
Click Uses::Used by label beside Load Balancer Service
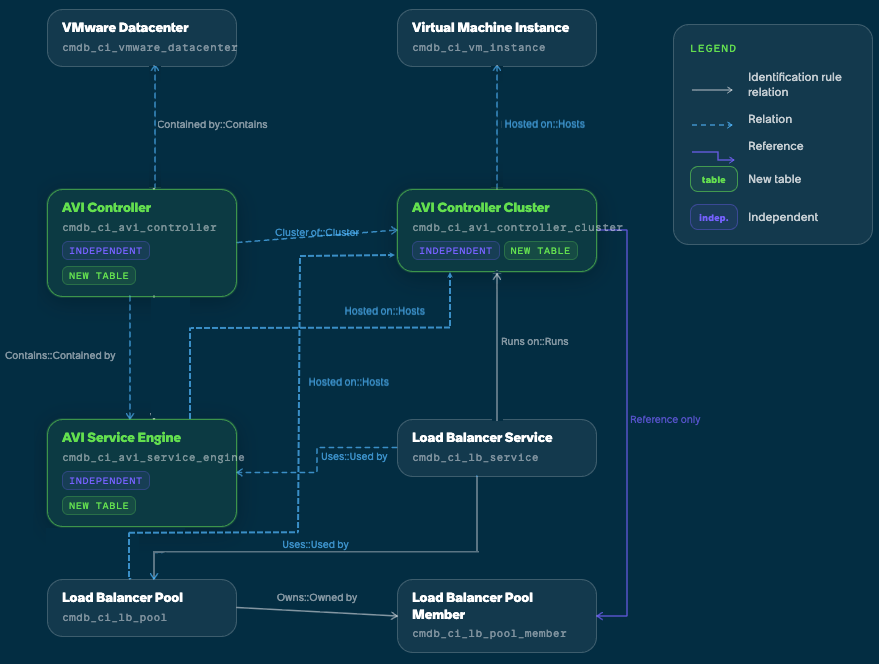pos(354,456)
